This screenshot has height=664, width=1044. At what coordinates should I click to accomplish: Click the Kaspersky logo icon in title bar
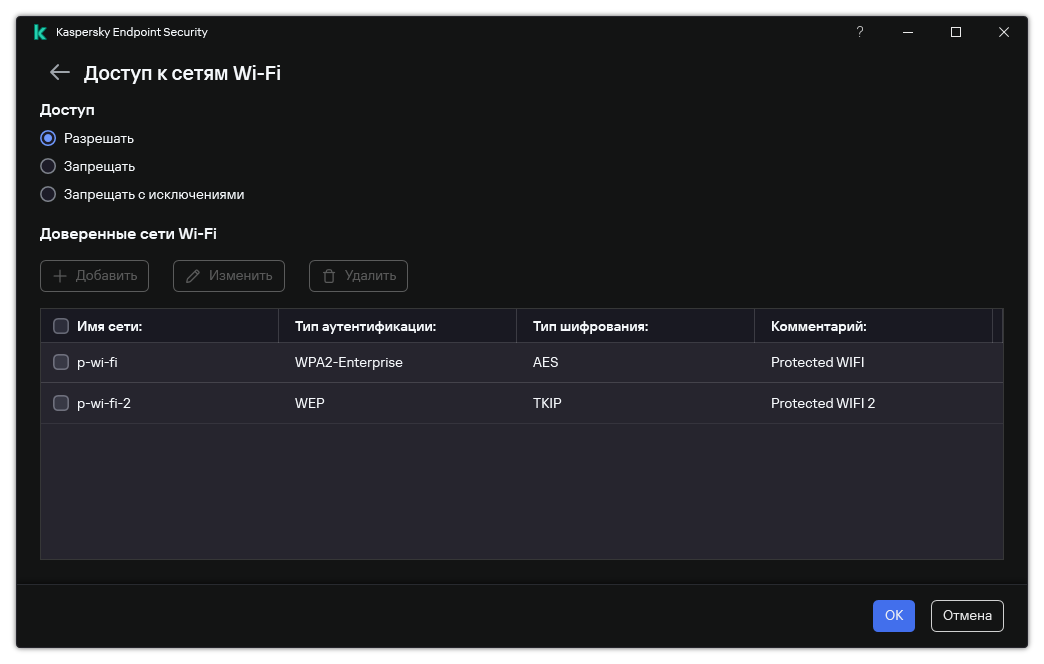point(40,32)
